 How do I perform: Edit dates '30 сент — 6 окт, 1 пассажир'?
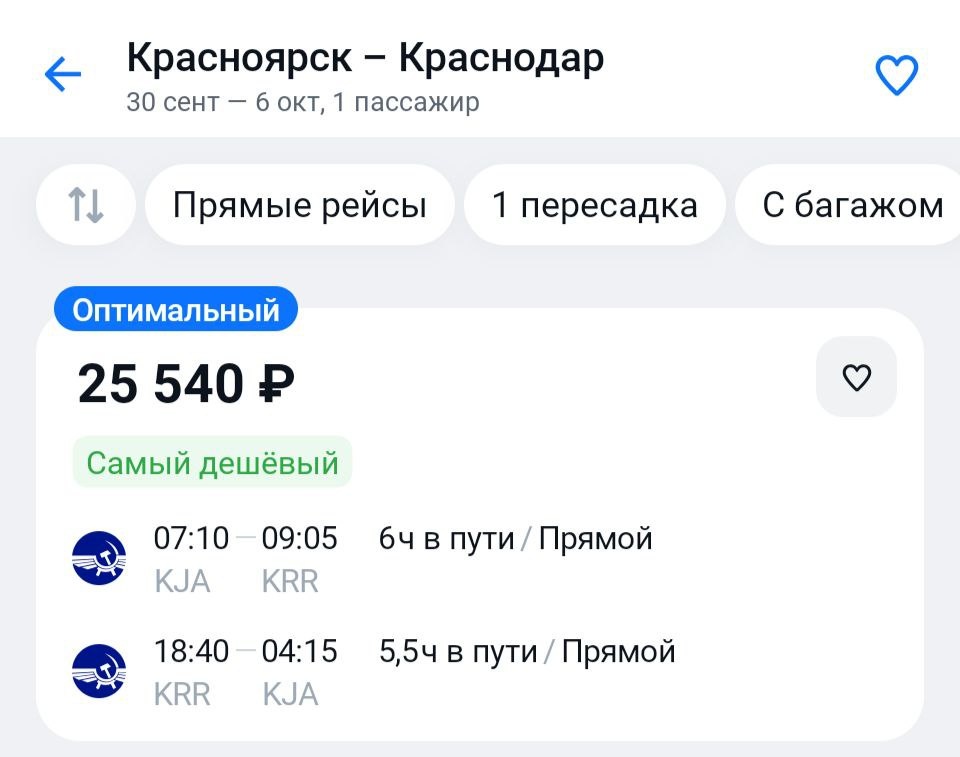(x=303, y=102)
